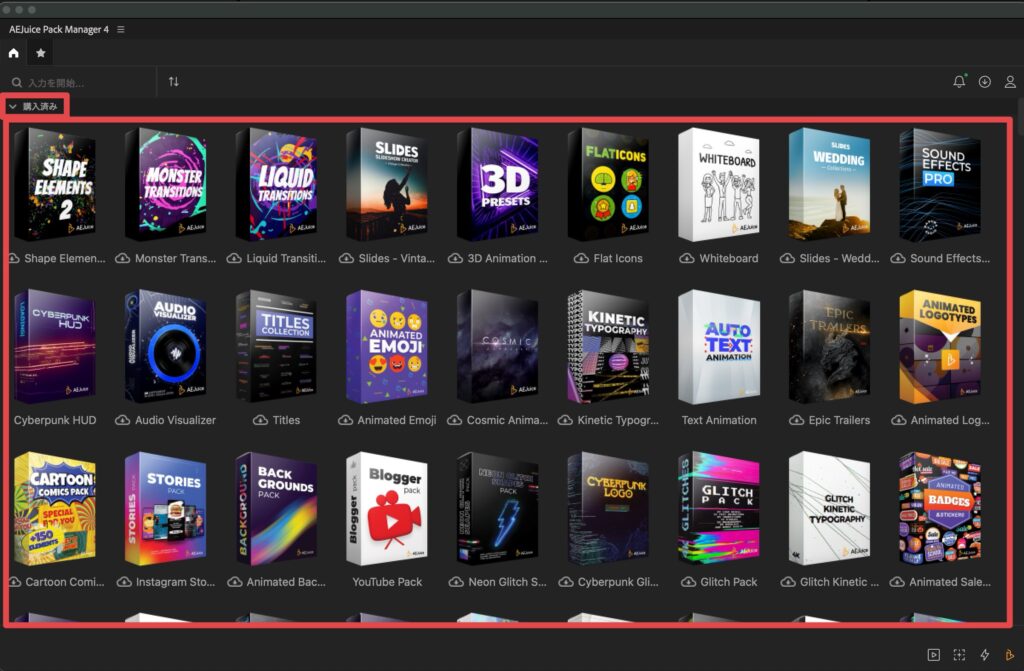Click the "YouTube Pack" label
1024x671 pixels.
point(387,582)
